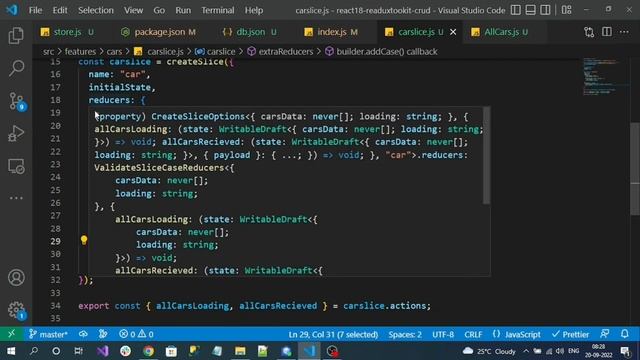Select features in the breadcrumb path

[x=80, y=51]
